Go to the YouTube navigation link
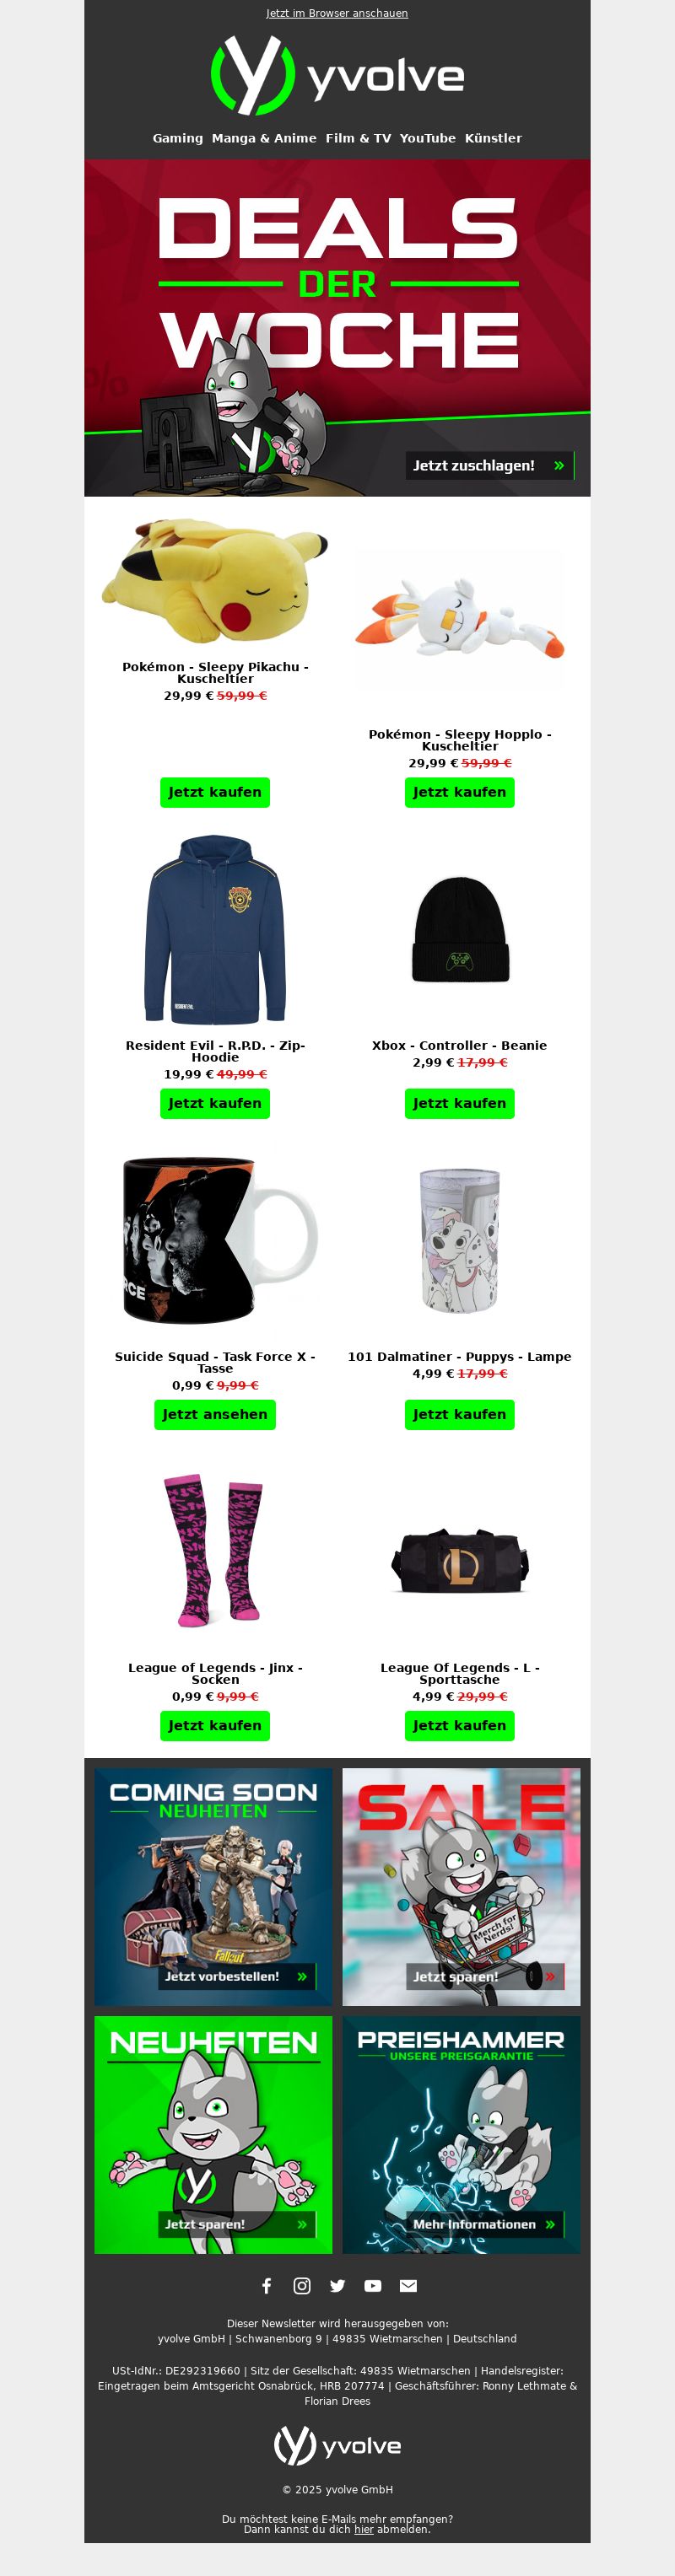Viewport: 675px width, 2576px height. [428, 138]
